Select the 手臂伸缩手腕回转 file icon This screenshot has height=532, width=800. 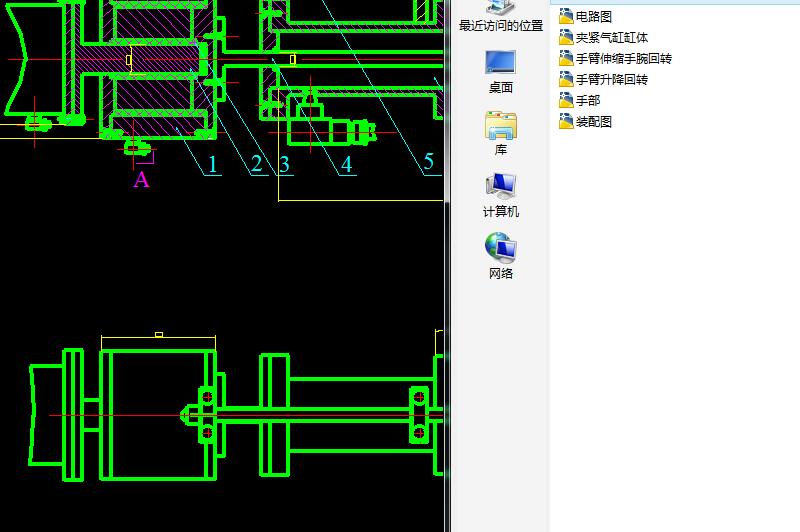tap(566, 58)
